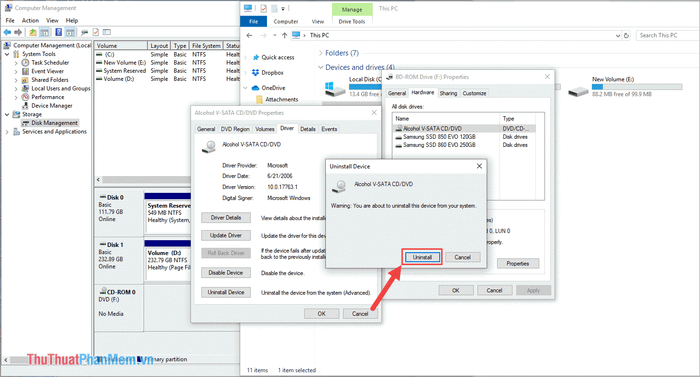
Task: Click Explorer's Up directory arrow
Action: (x=284, y=35)
